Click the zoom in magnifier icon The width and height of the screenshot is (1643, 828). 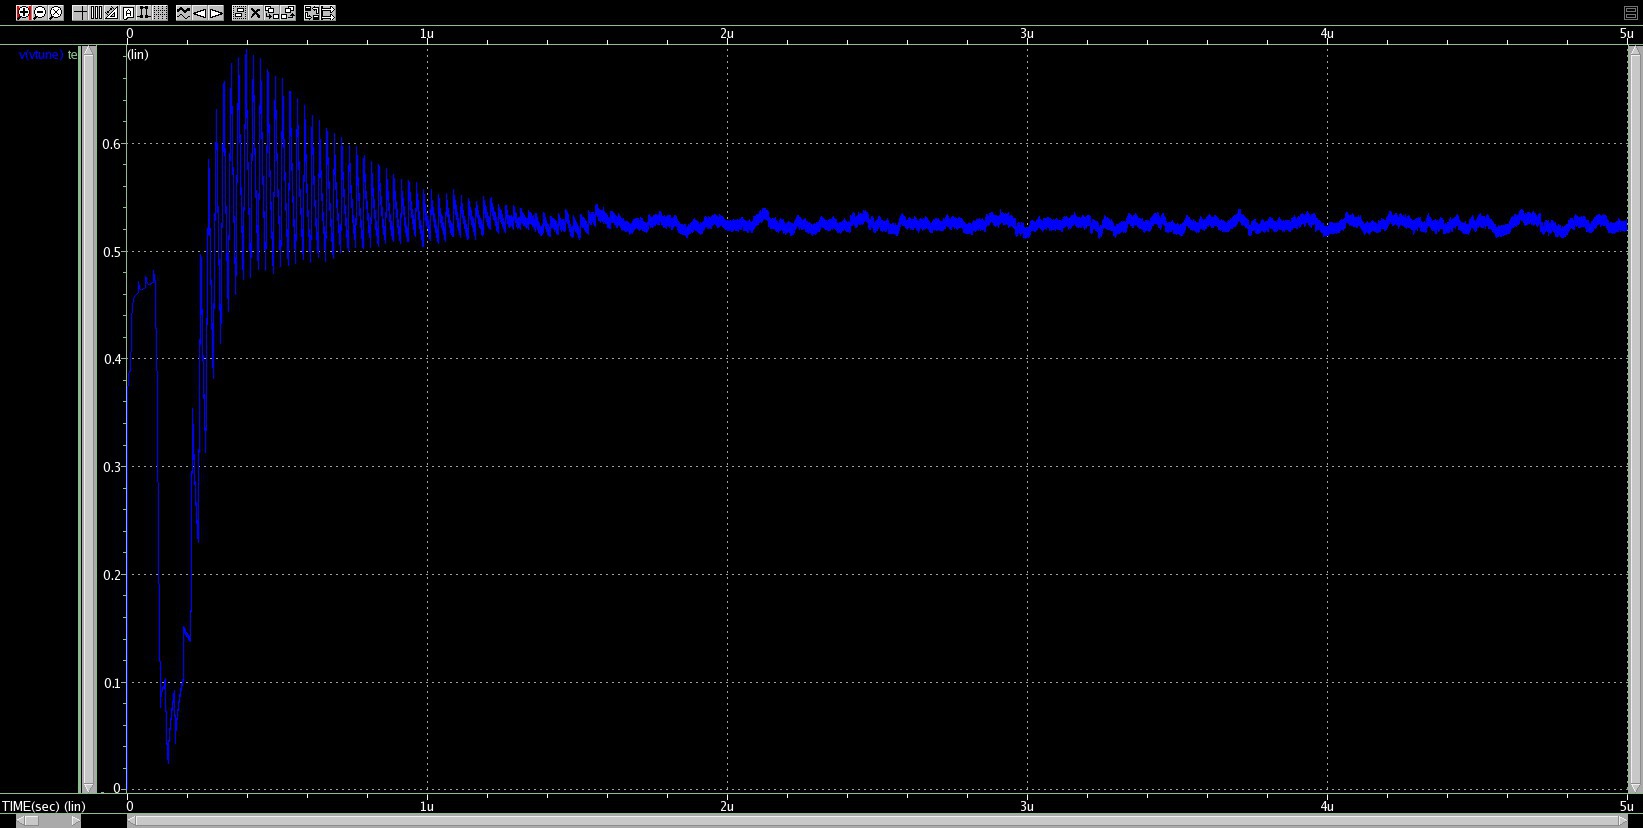tap(24, 13)
